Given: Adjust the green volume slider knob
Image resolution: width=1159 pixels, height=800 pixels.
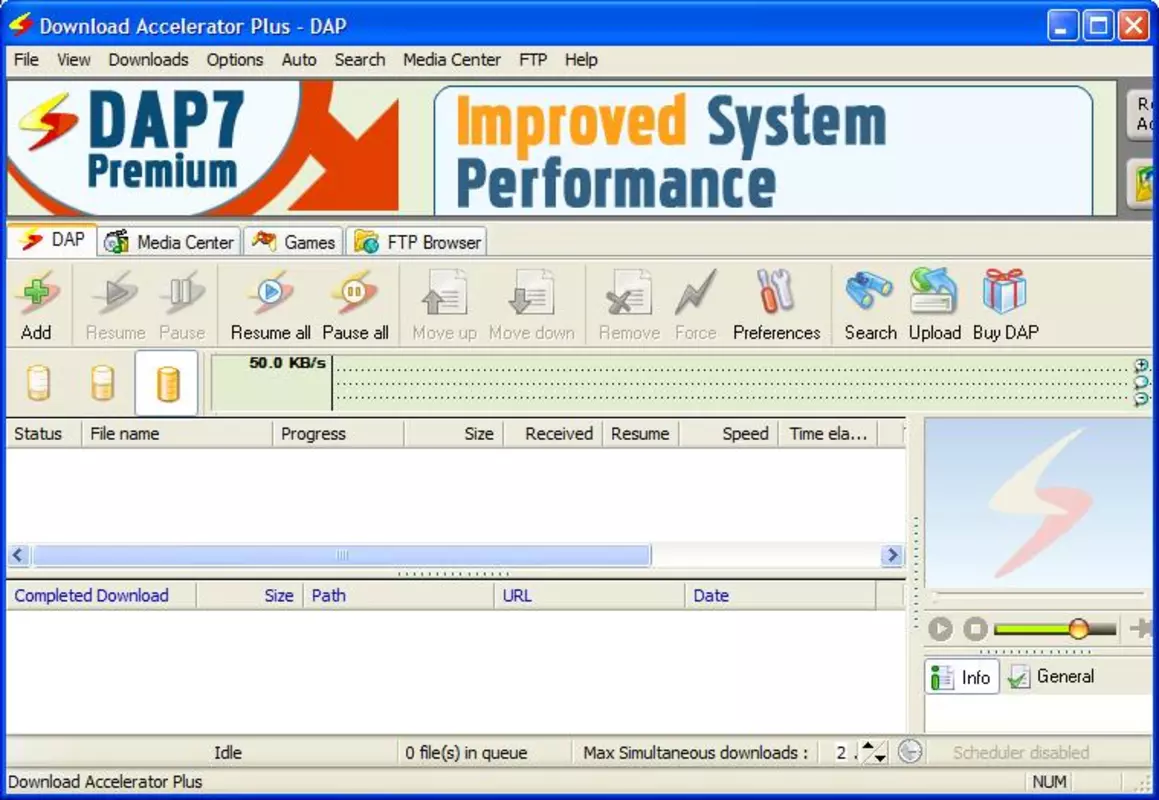Looking at the screenshot, I should pyautogui.click(x=1078, y=629).
